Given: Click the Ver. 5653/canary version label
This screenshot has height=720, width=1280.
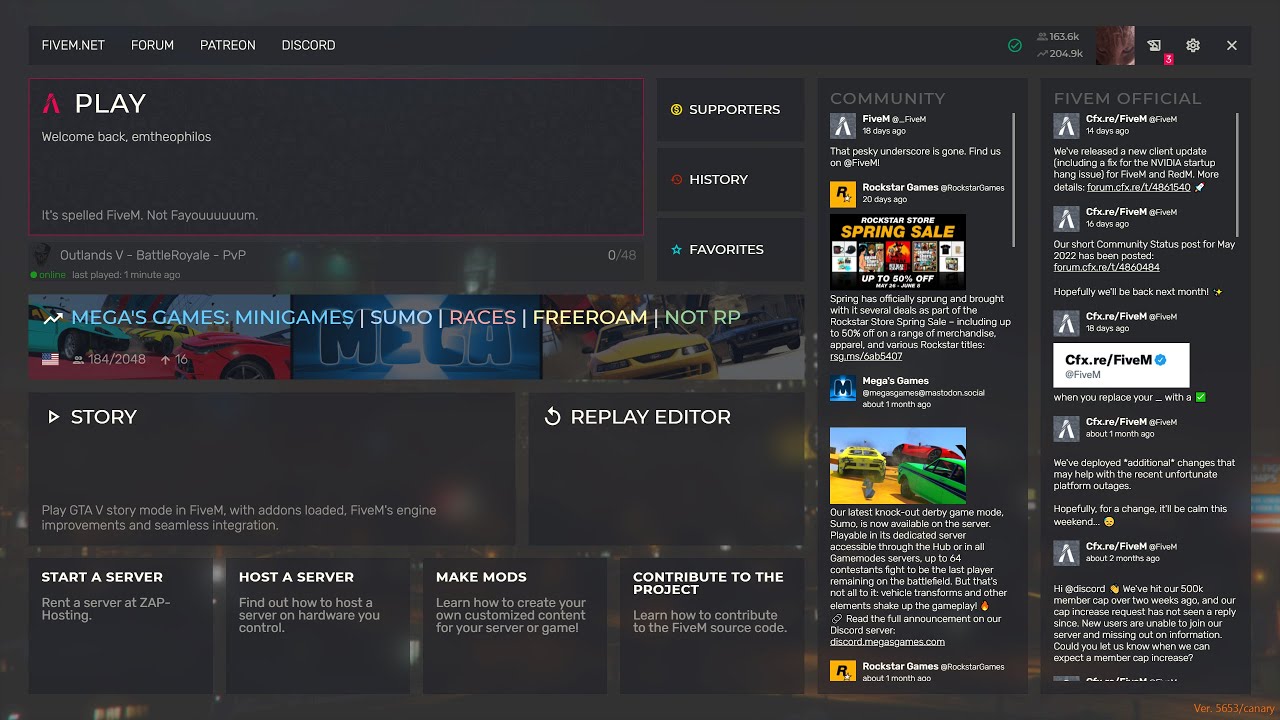Looking at the screenshot, I should tap(1234, 708).
